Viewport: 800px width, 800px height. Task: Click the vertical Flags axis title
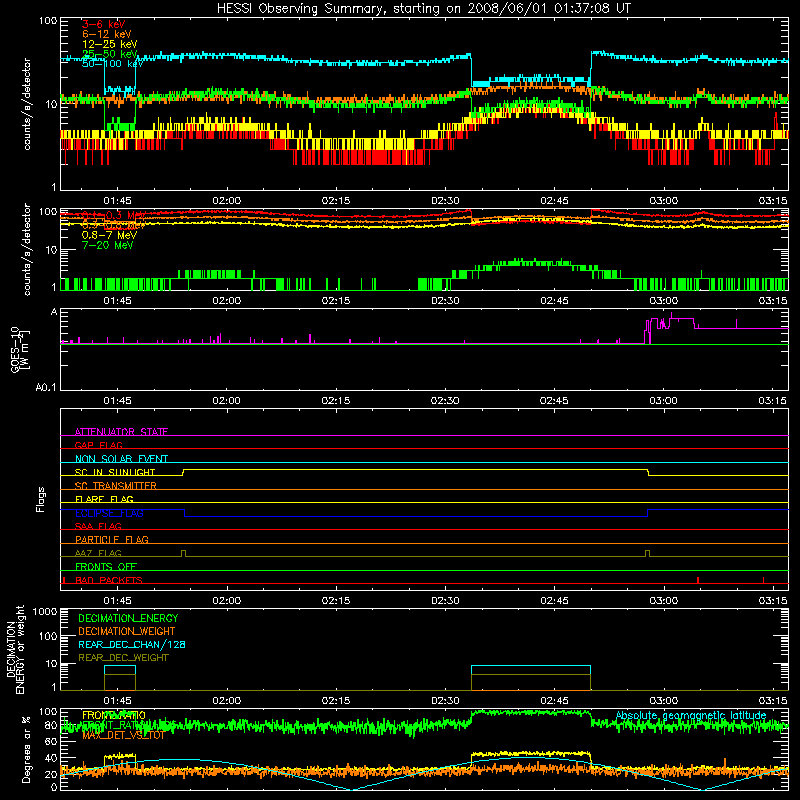click(x=41, y=500)
